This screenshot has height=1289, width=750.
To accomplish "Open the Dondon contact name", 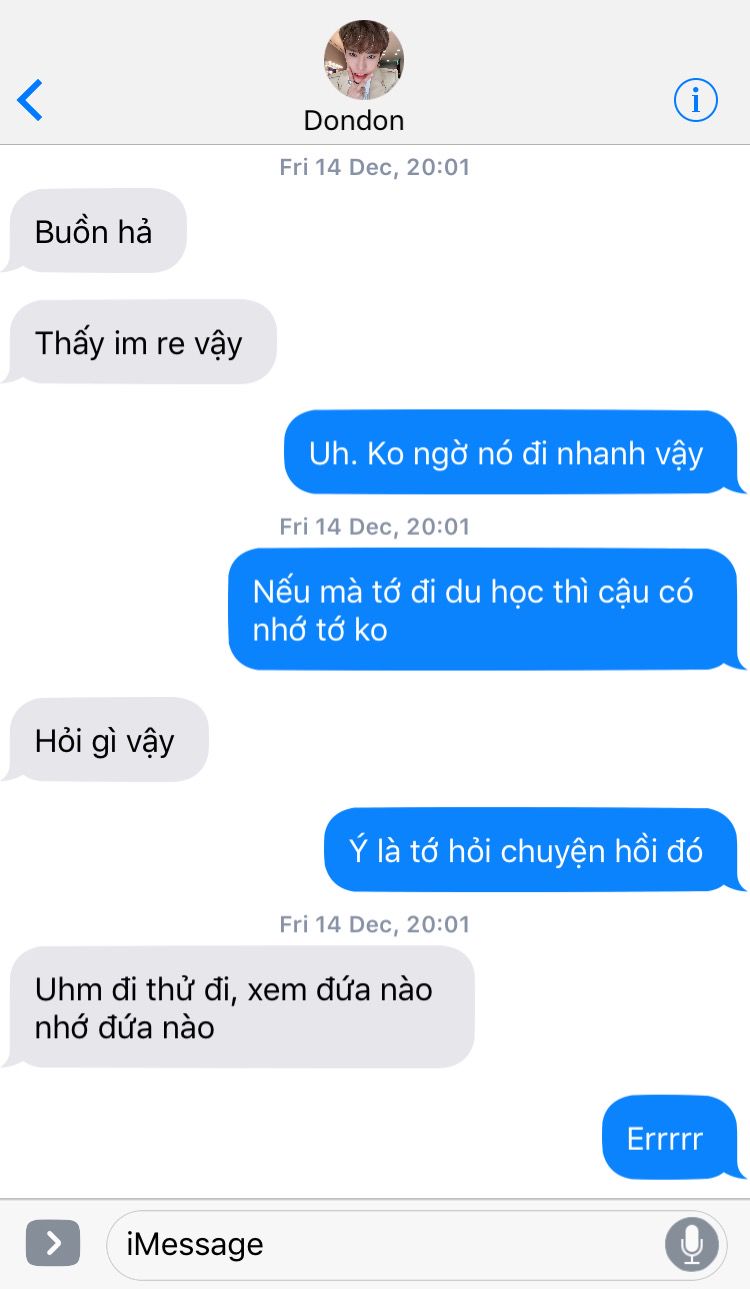I will point(354,121).
